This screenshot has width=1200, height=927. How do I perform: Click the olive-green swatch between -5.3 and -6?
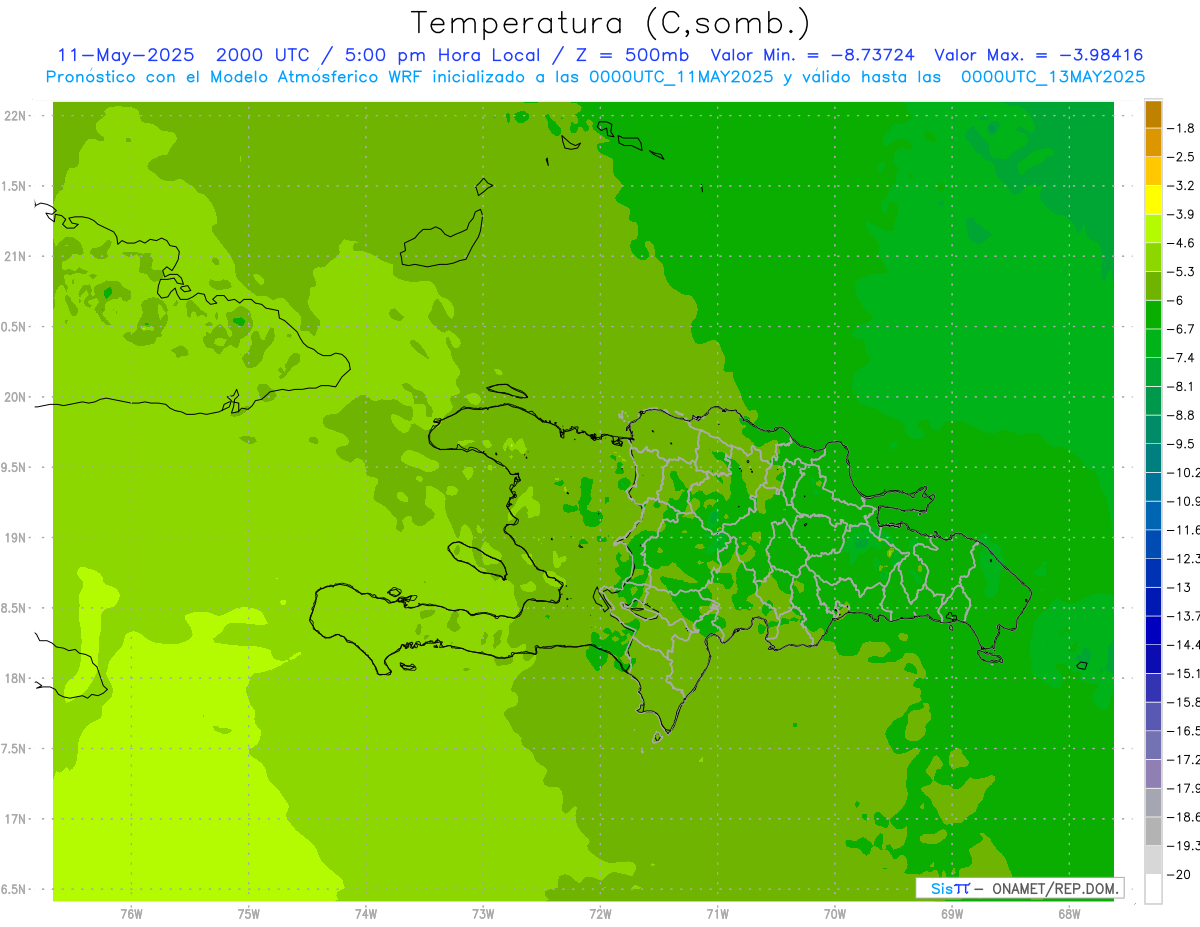click(x=1153, y=286)
